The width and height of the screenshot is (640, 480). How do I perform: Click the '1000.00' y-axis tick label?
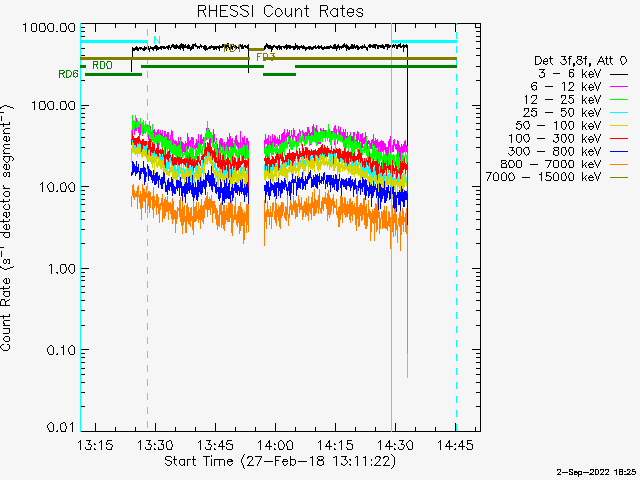[x=49, y=28]
